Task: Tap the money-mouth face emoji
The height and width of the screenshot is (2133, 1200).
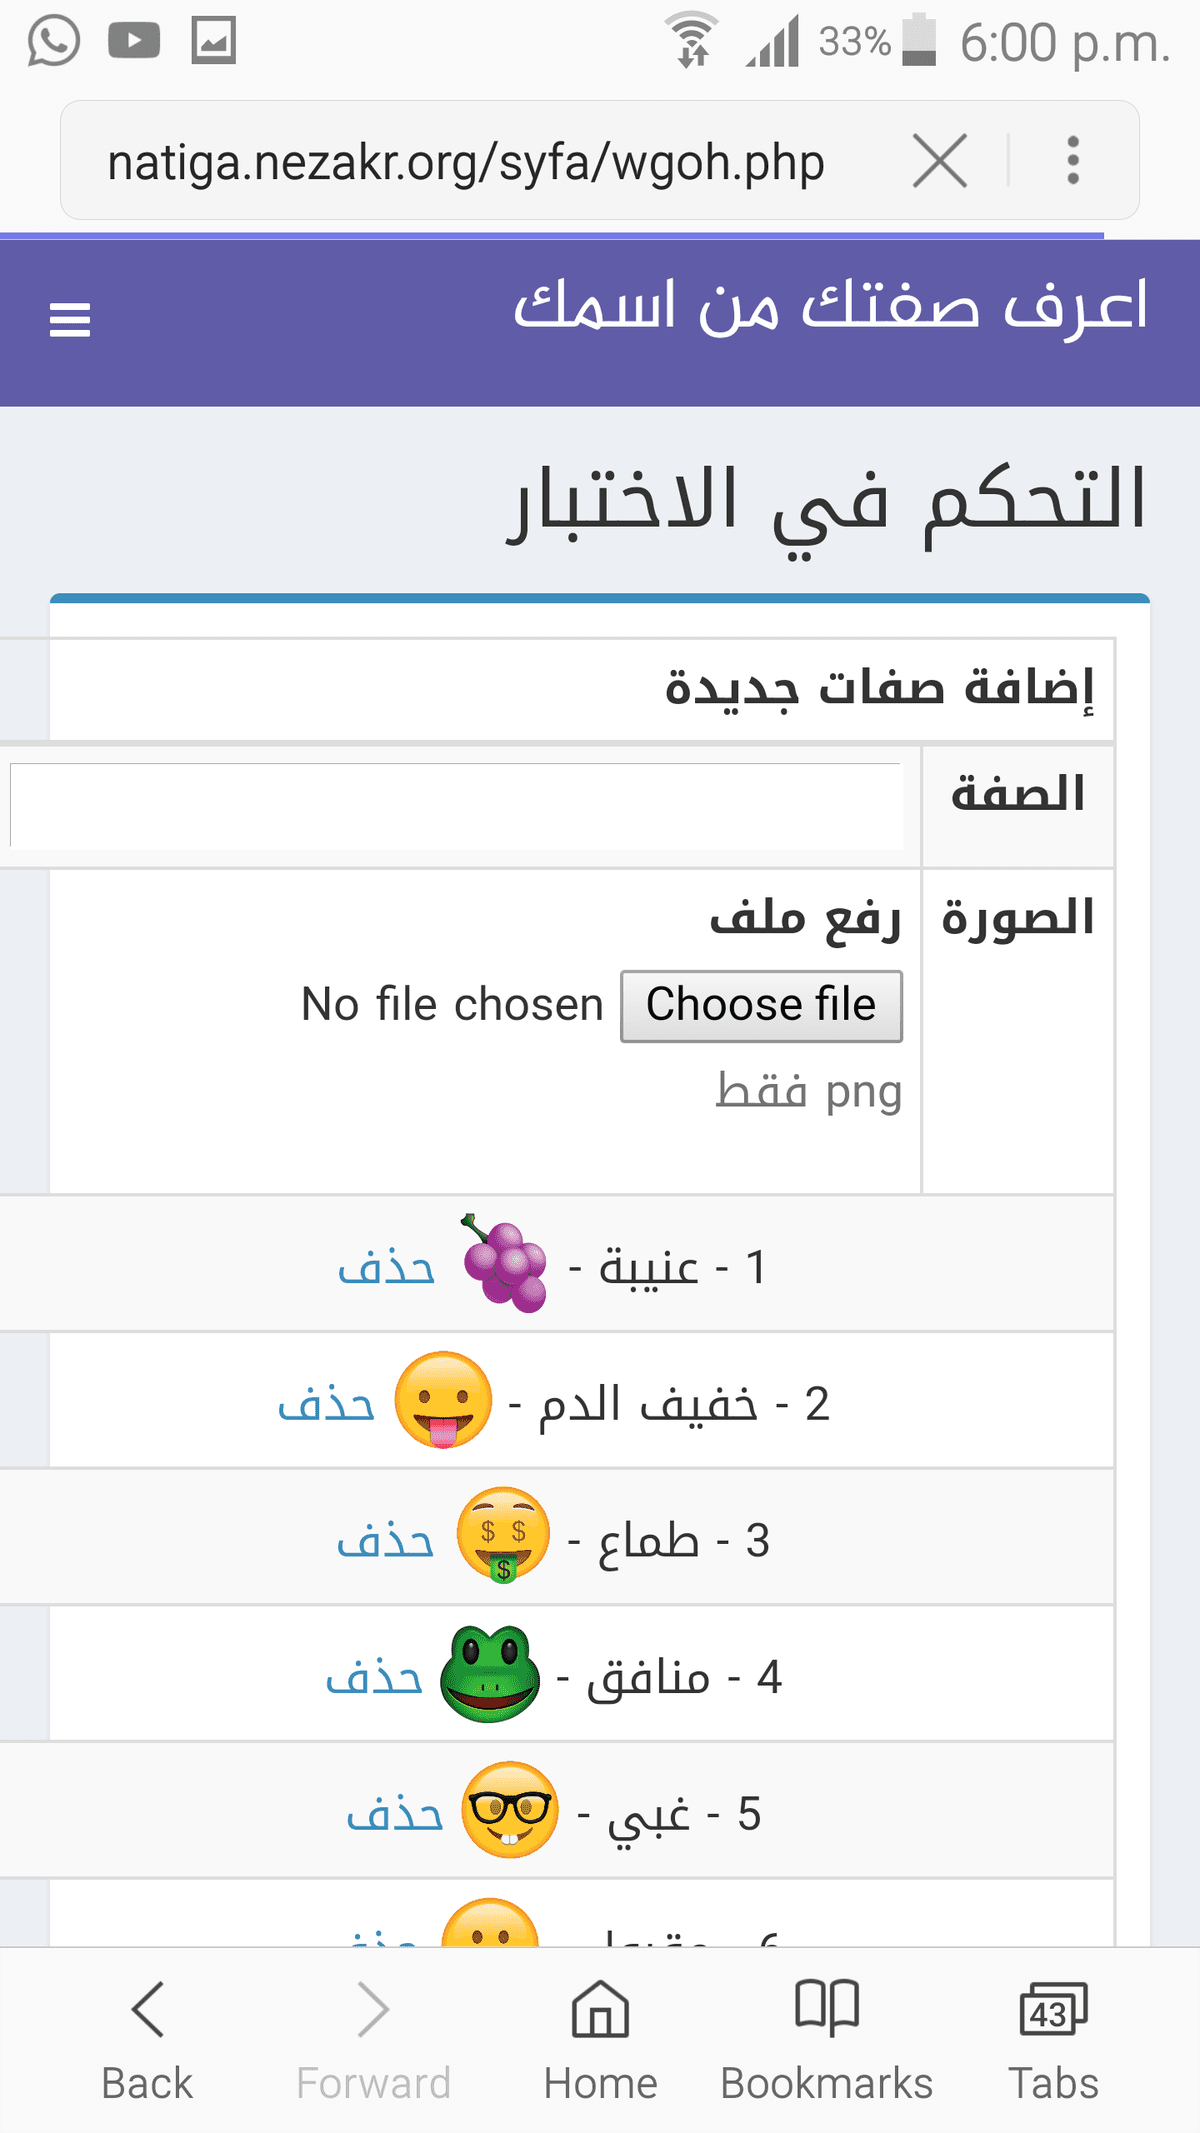Action: coord(503,1536)
